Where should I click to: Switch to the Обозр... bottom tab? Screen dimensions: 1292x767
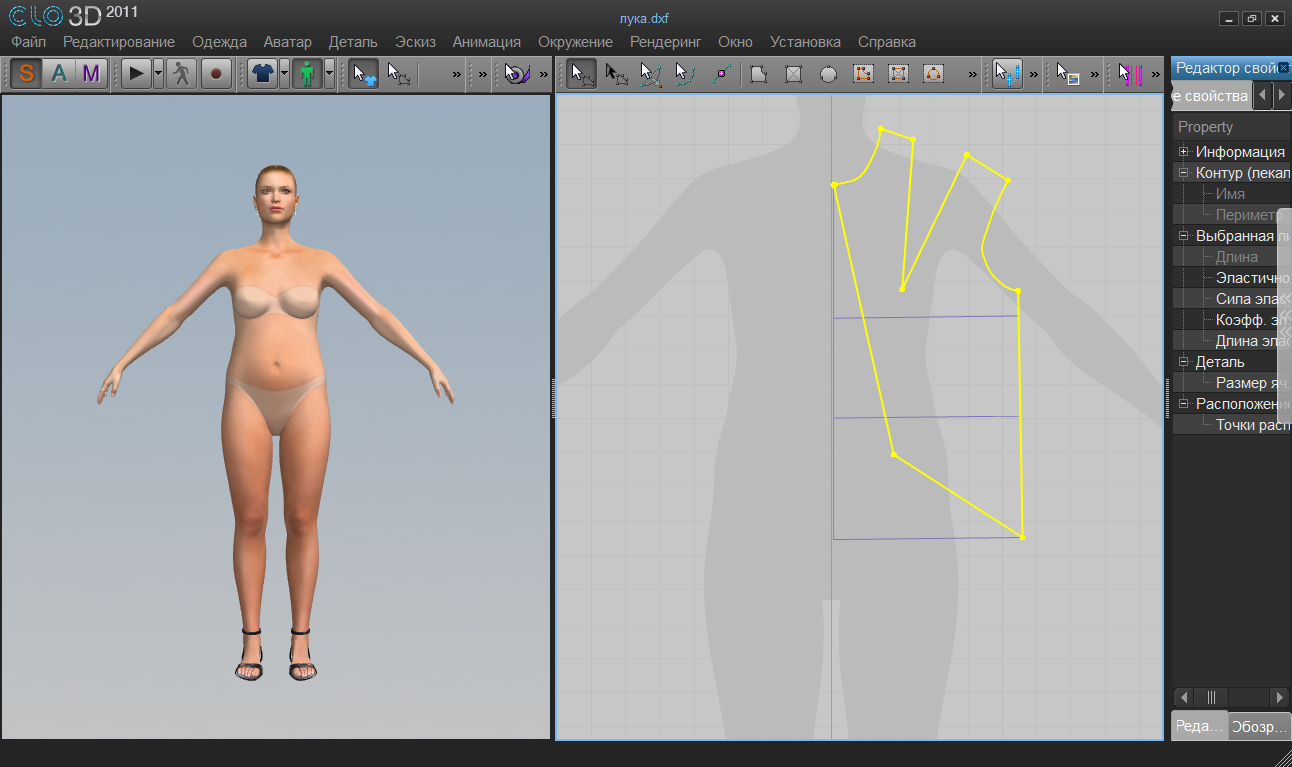[1260, 726]
